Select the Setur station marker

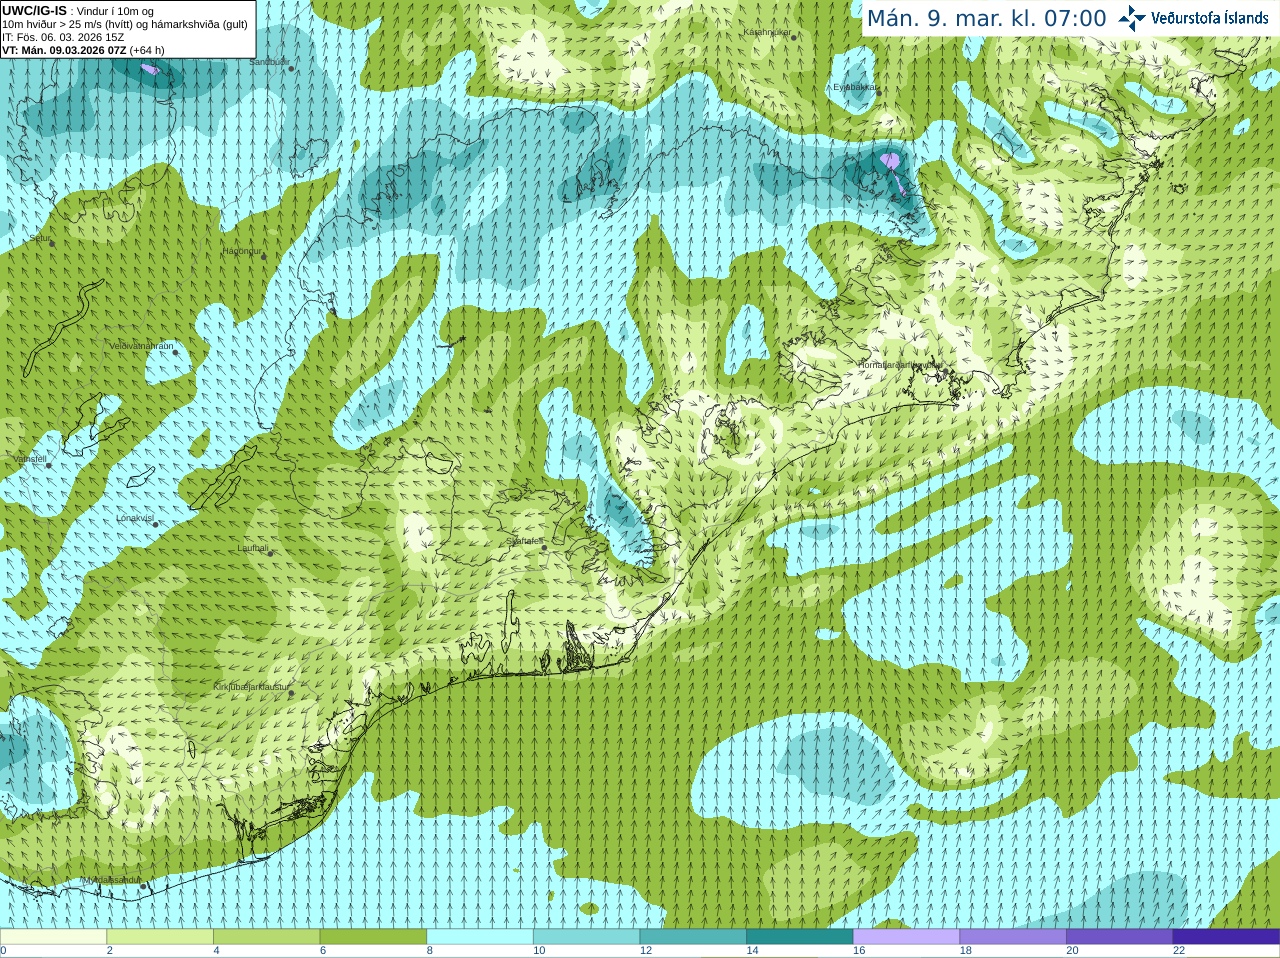[52, 242]
